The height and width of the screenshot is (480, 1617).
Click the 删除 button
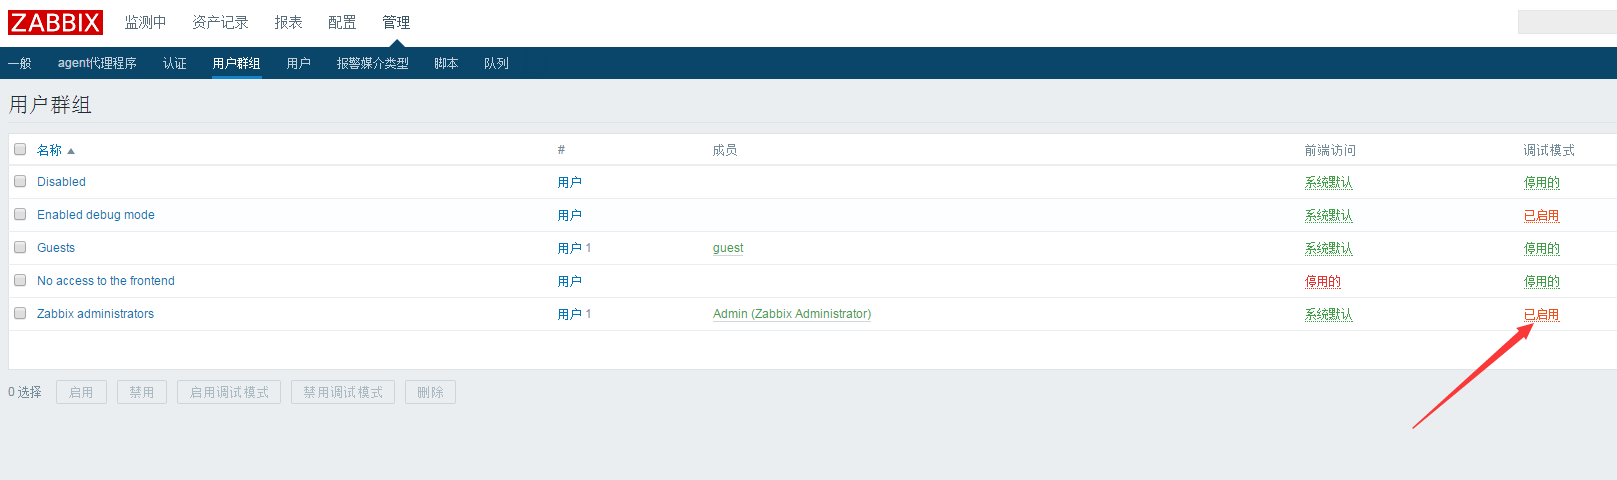point(430,392)
